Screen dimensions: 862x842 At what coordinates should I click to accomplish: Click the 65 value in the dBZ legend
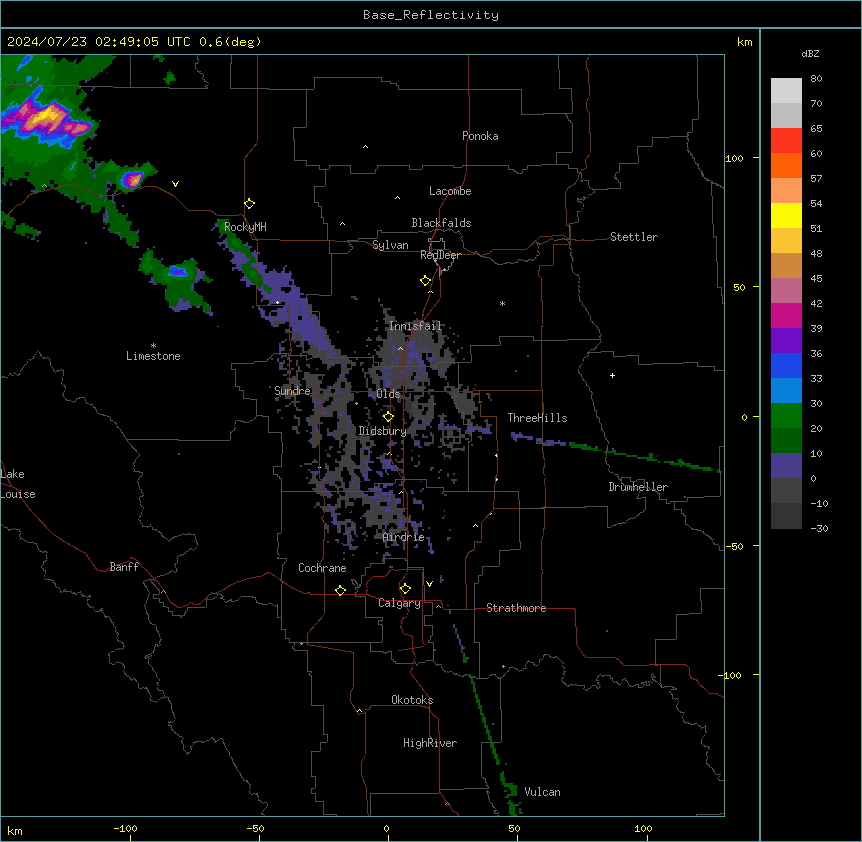coord(816,128)
